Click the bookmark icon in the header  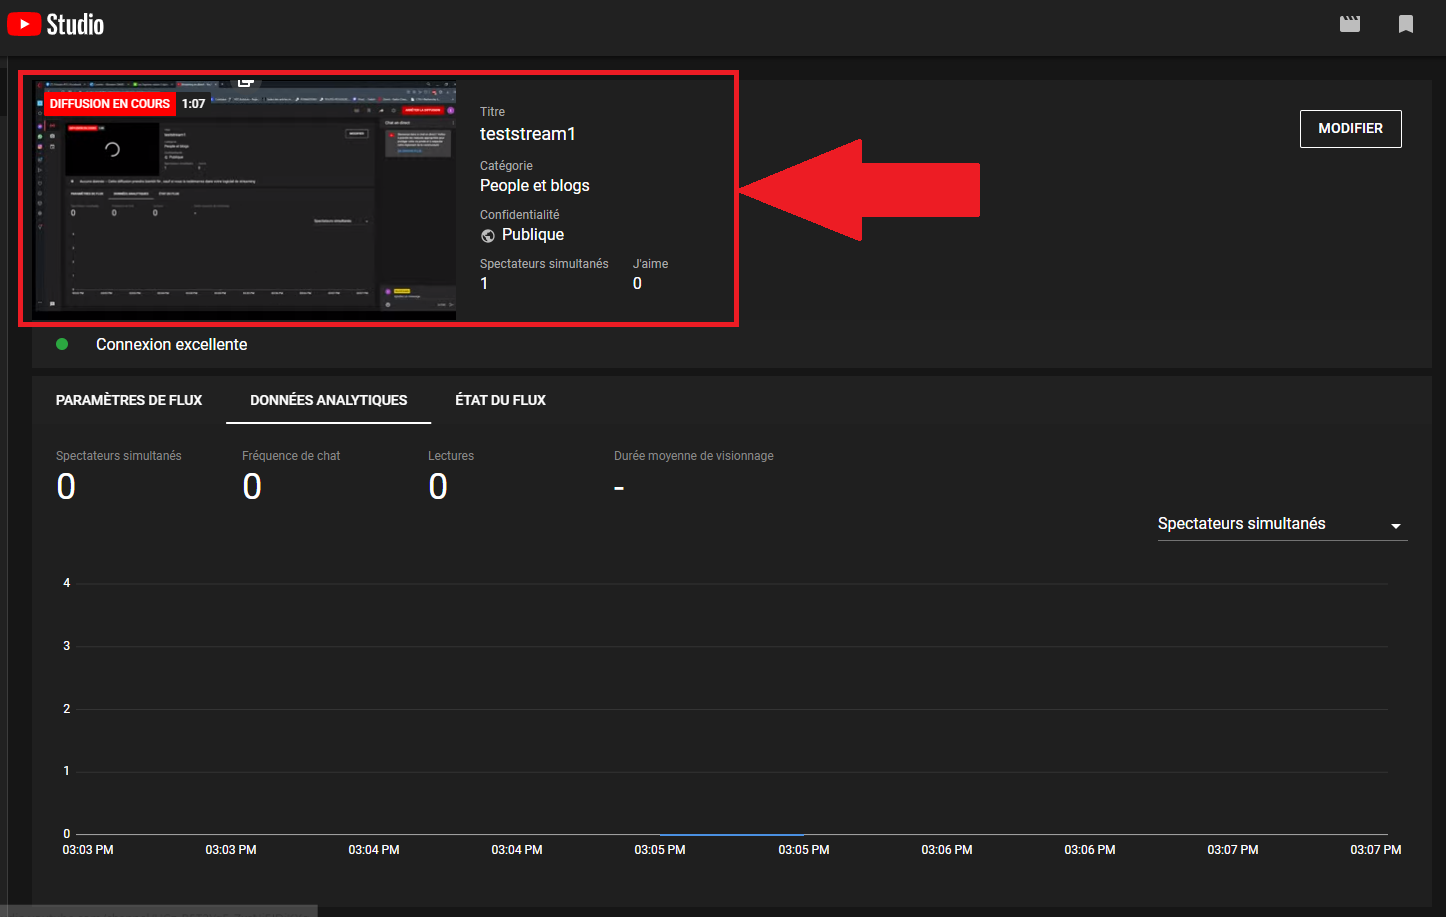point(1405,24)
